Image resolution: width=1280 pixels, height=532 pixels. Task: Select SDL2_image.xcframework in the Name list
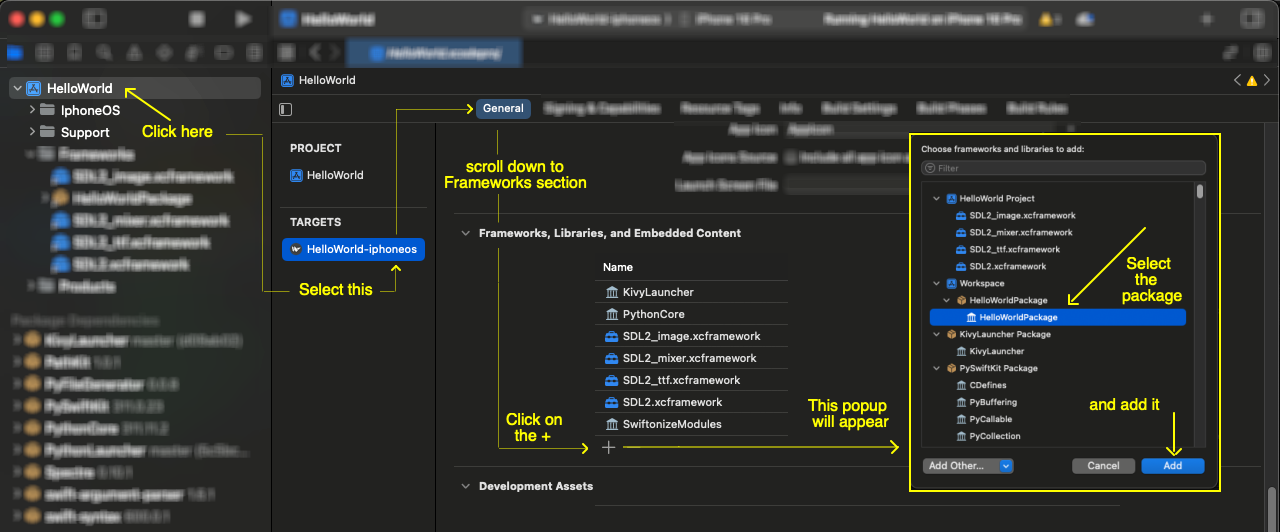(692, 336)
